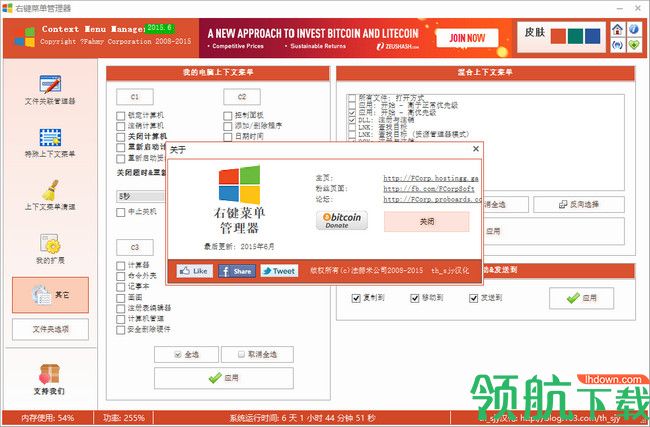Click the Facebook Like button
Screen dimensions: 650x427
194,271
